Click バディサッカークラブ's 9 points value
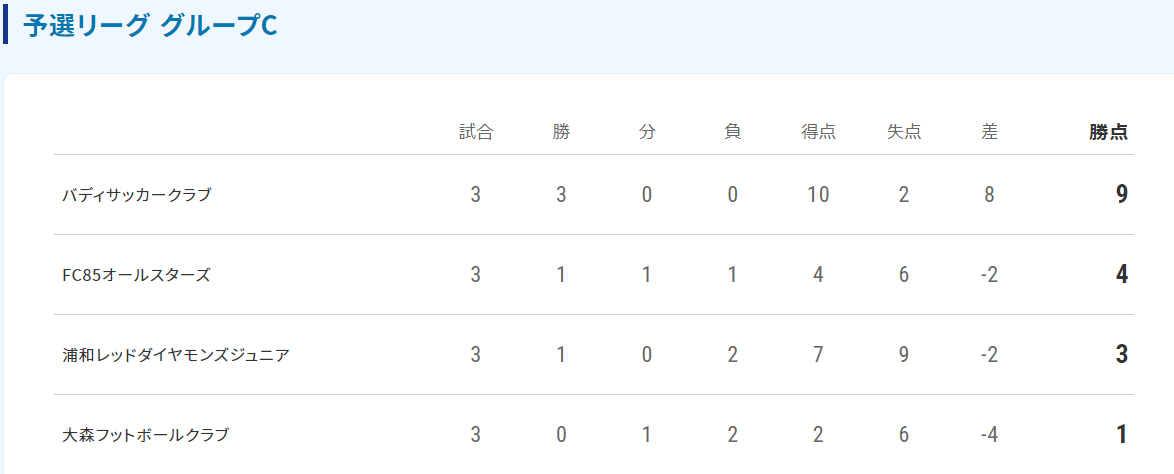 (1121, 195)
